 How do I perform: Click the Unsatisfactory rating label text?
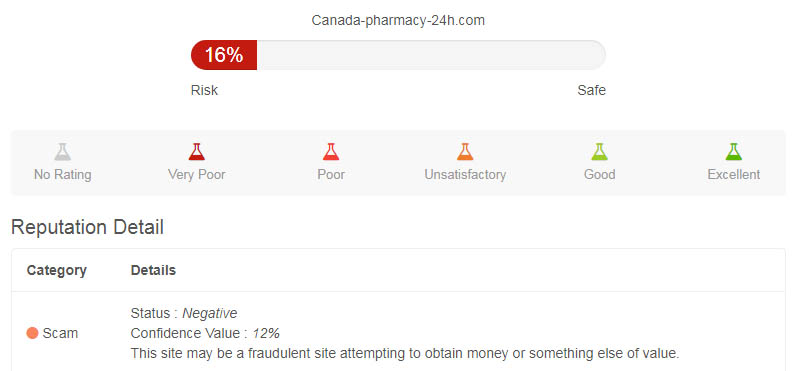tap(465, 175)
